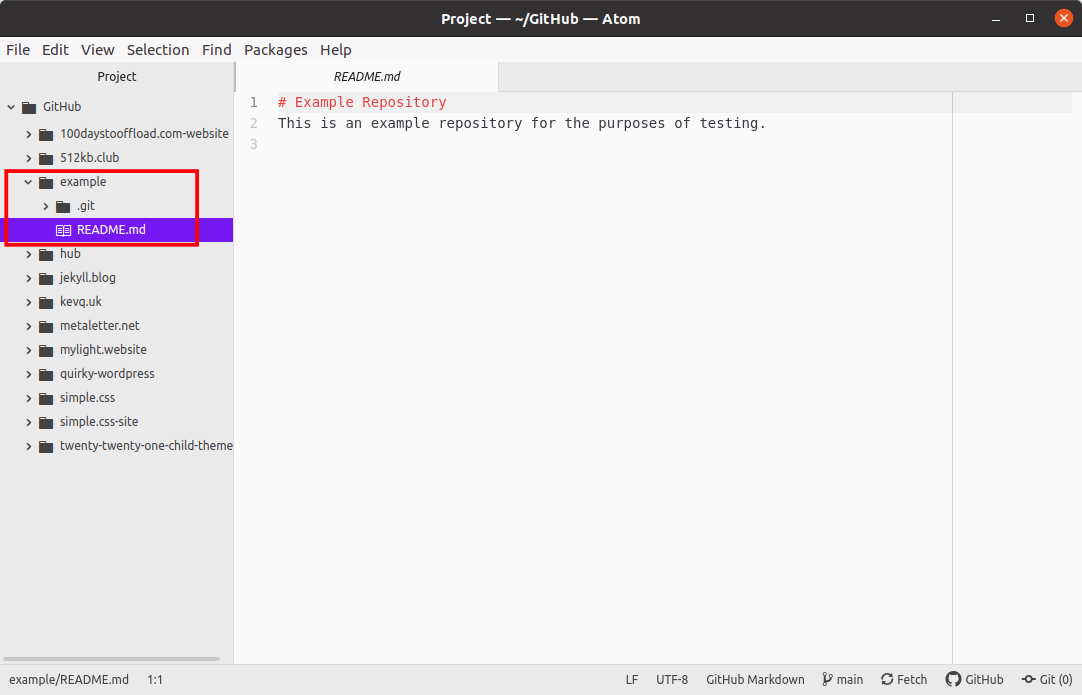Open the Packages menu

point(275,50)
